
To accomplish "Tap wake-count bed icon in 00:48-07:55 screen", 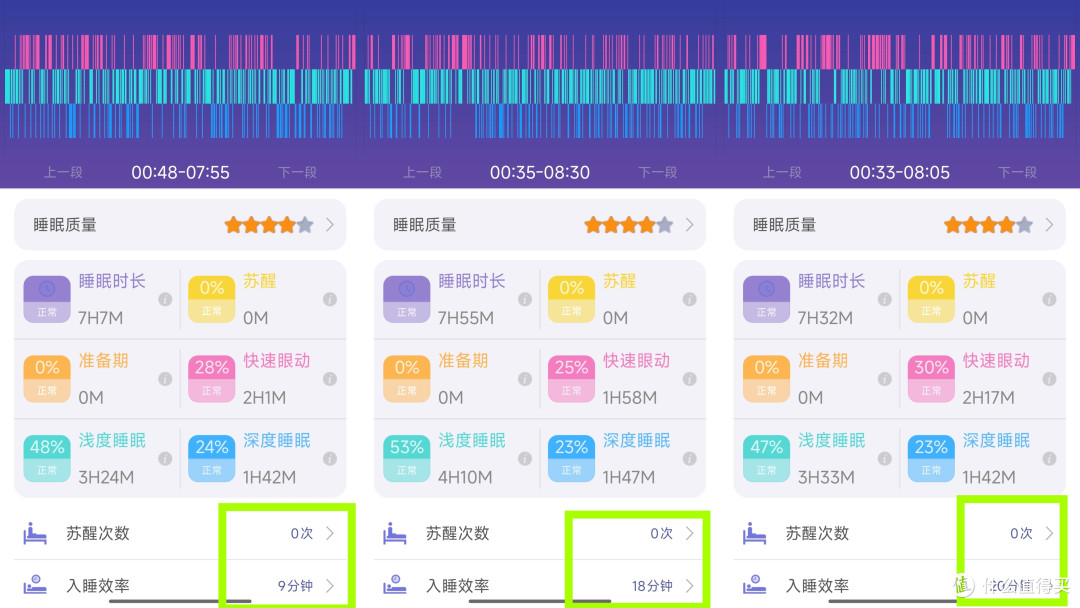I will (x=35, y=533).
